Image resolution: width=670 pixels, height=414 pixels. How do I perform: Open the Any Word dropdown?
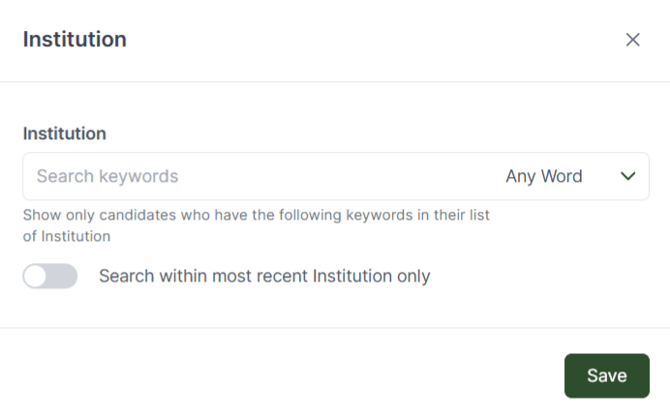pyautogui.click(x=570, y=177)
